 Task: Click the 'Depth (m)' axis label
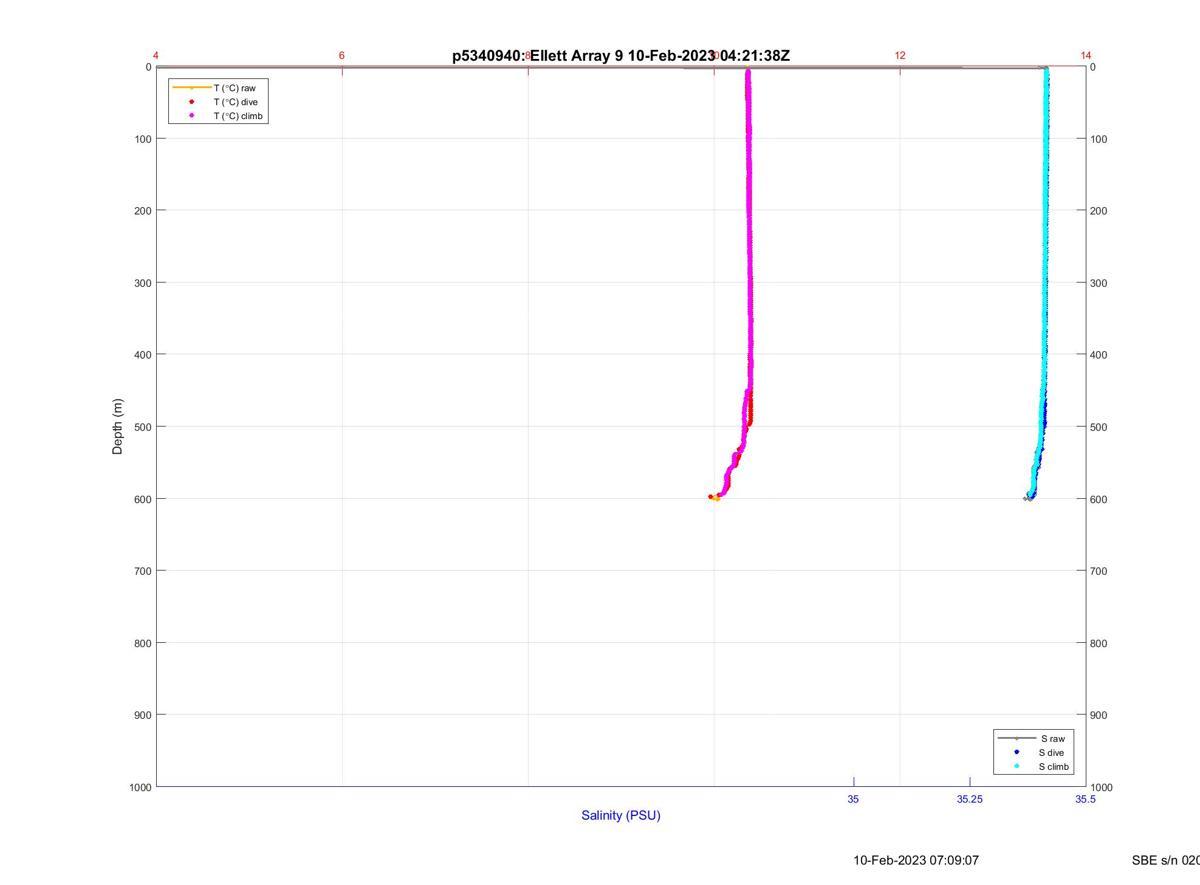point(117,427)
